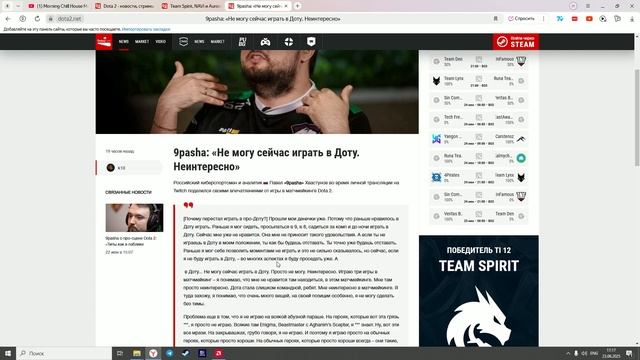Open Team Lynx vs Runa Team 21:00 match
640x360 pixels.
(479, 81)
